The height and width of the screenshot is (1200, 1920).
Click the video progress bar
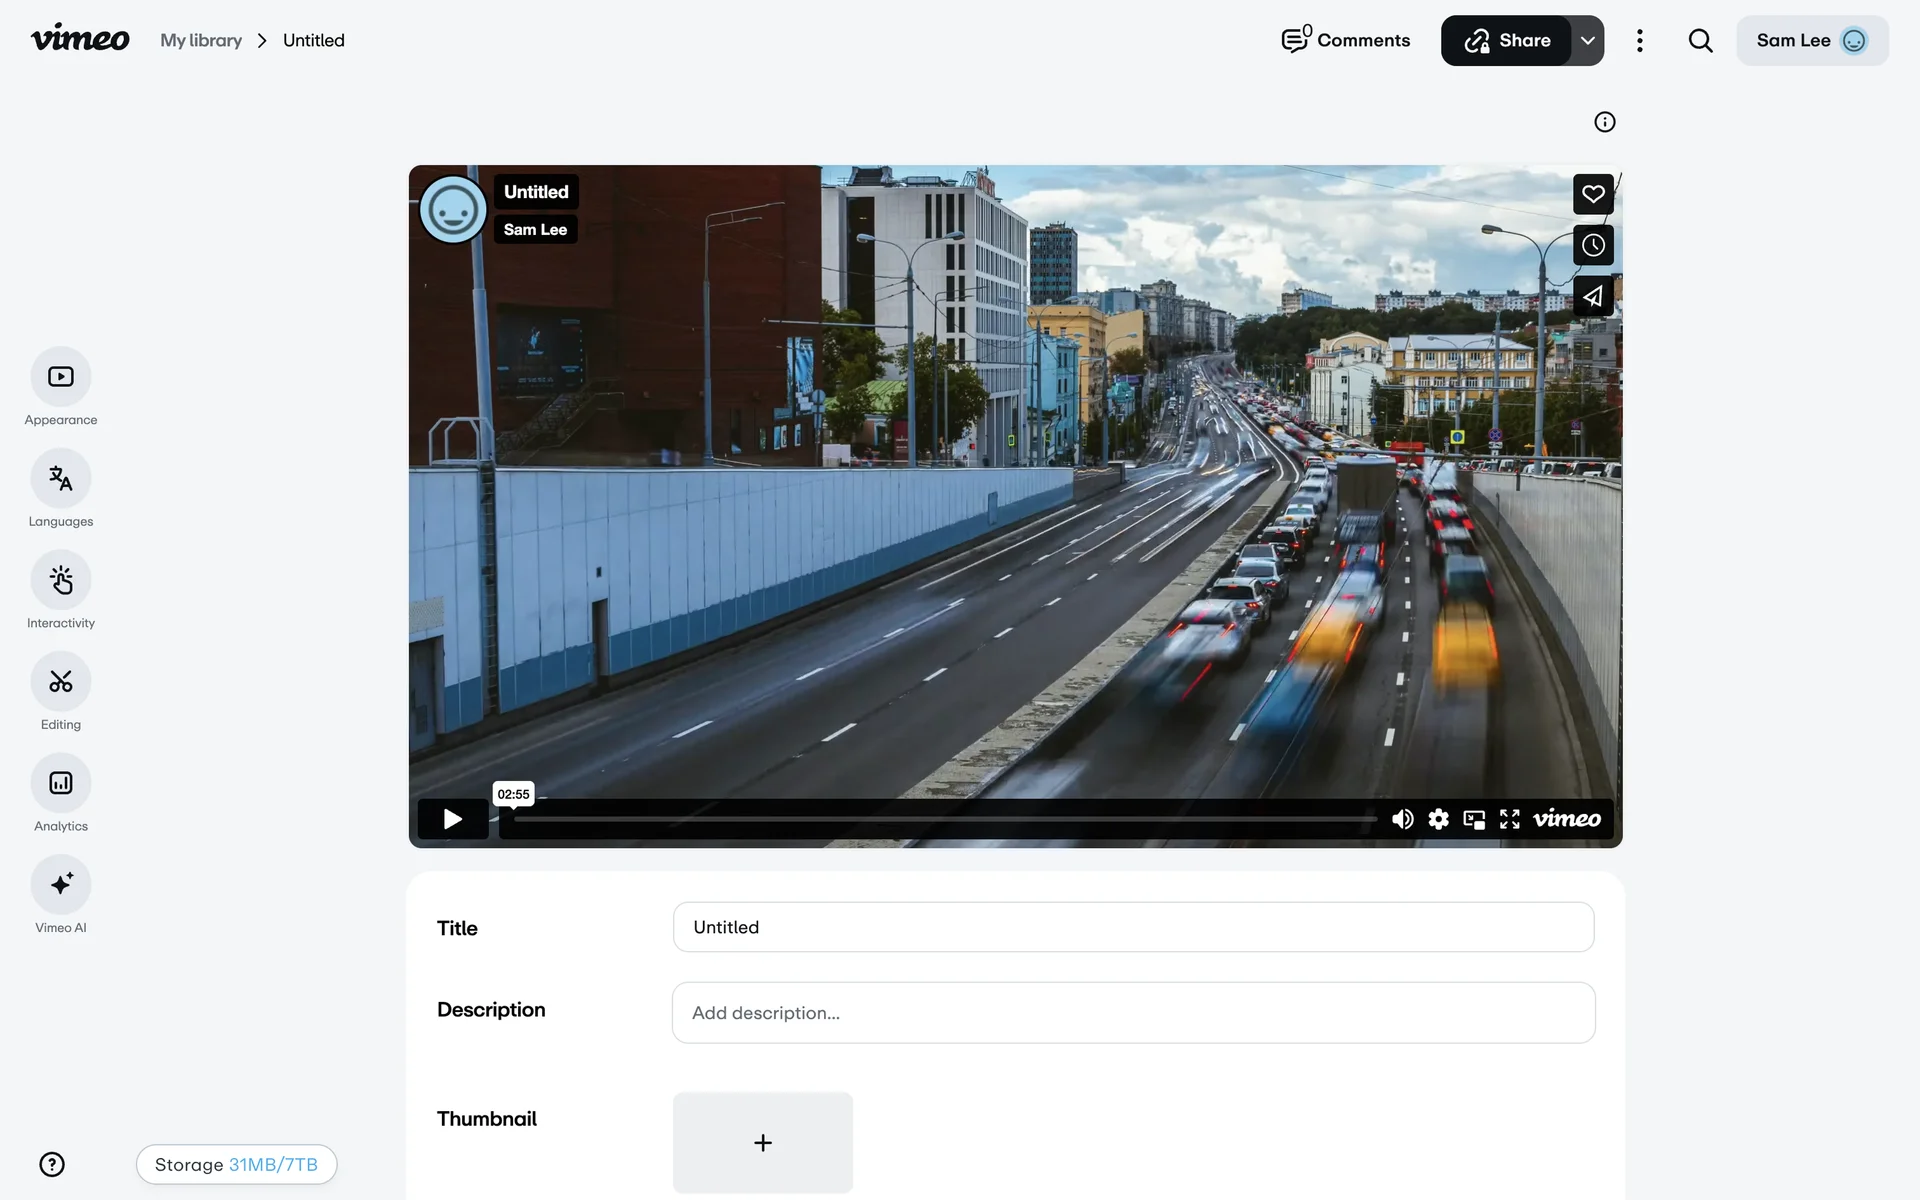pos(940,819)
